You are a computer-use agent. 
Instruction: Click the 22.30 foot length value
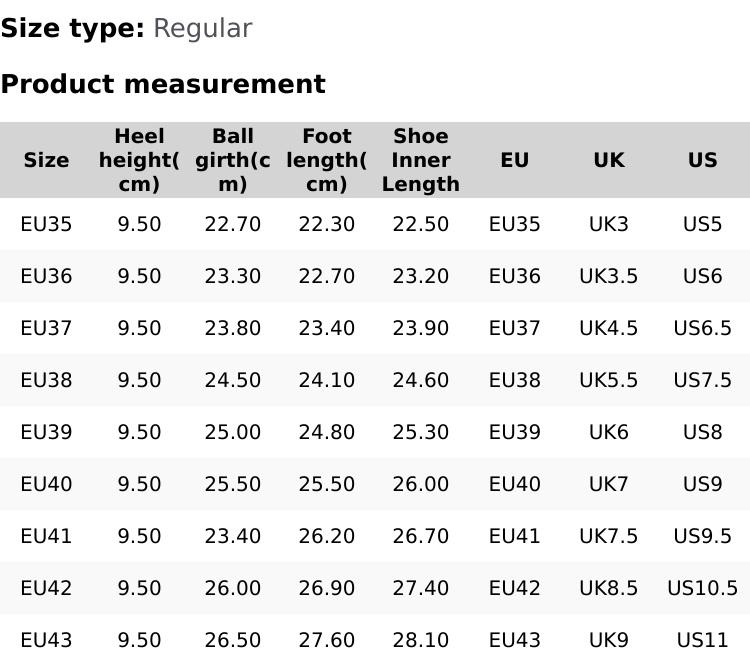[x=326, y=224]
